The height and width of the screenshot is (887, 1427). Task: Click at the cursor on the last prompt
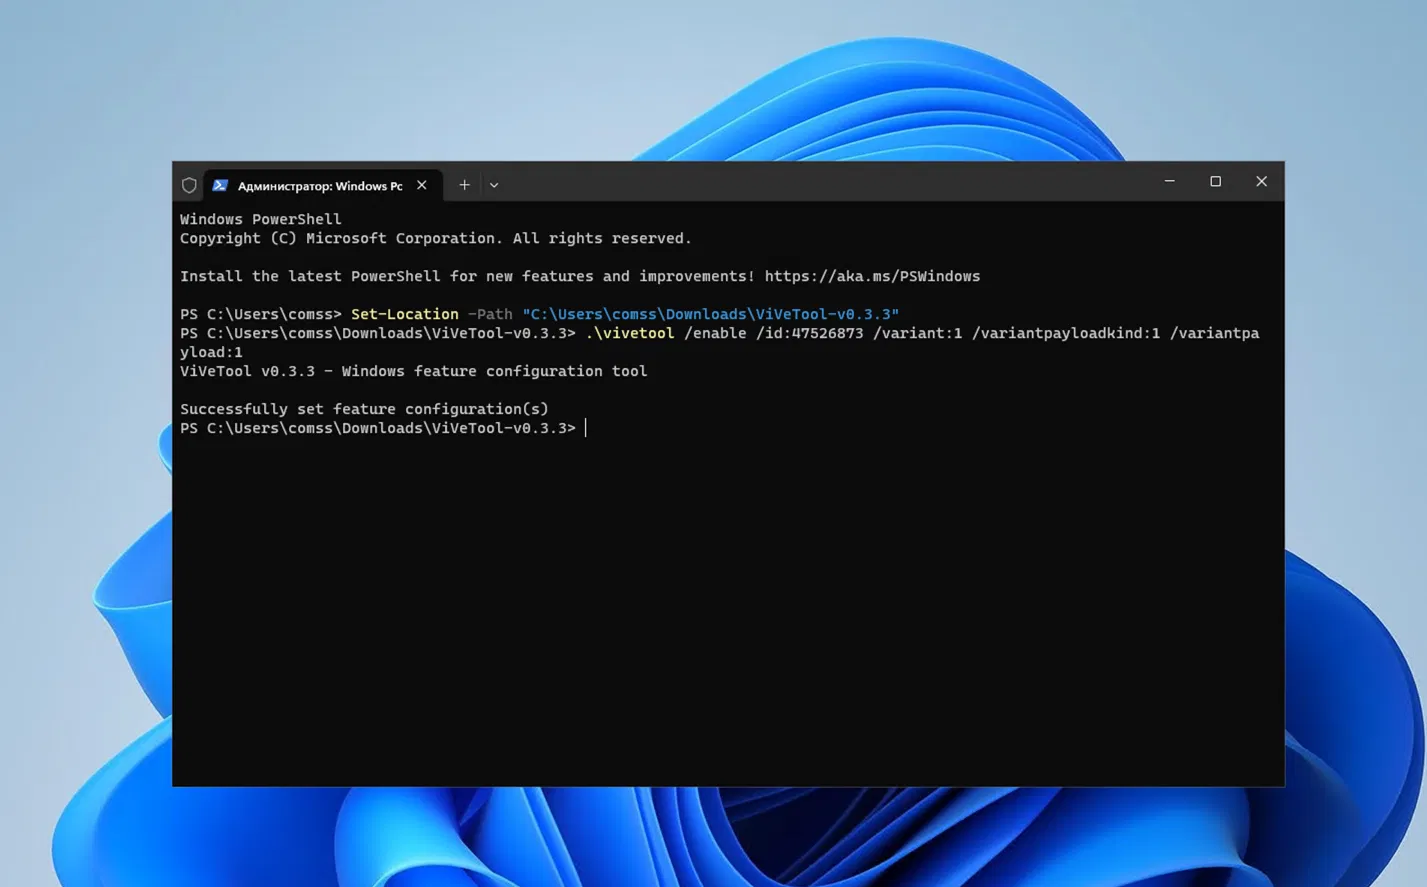tap(586, 428)
